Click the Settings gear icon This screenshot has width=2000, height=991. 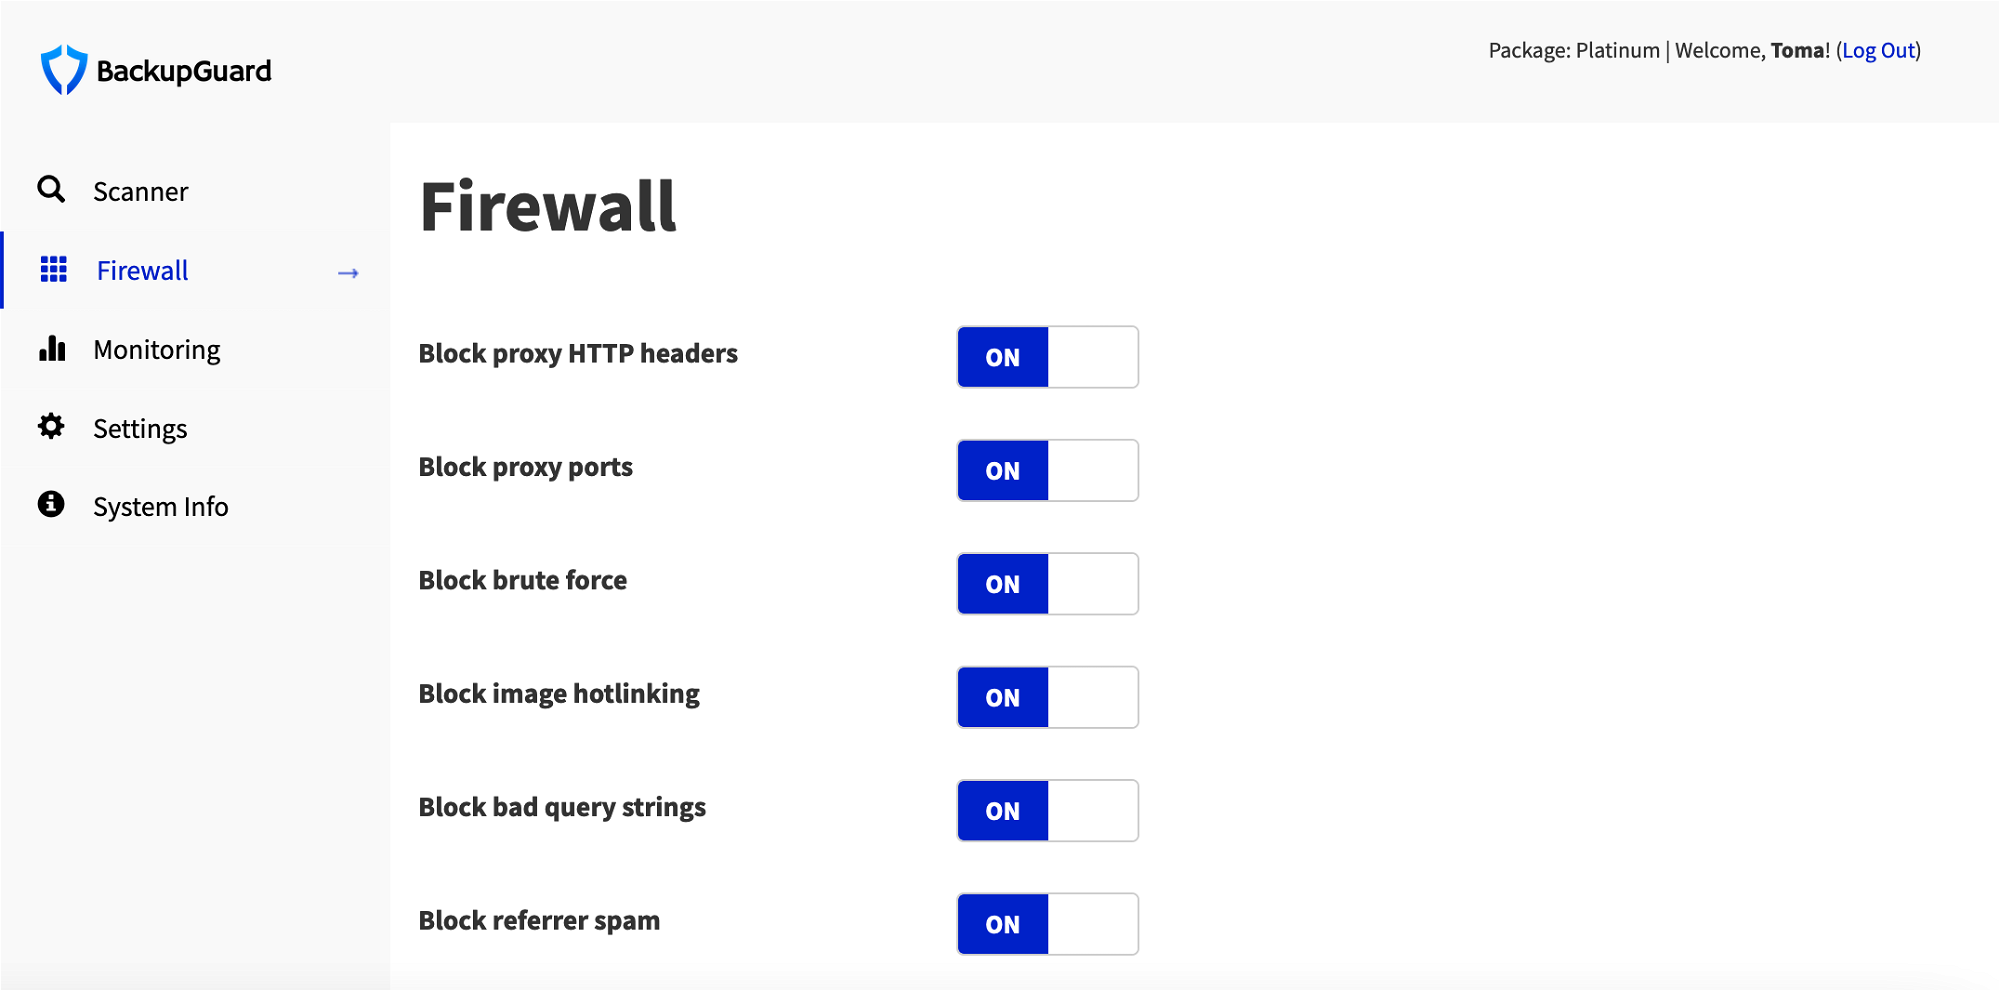pos(51,427)
